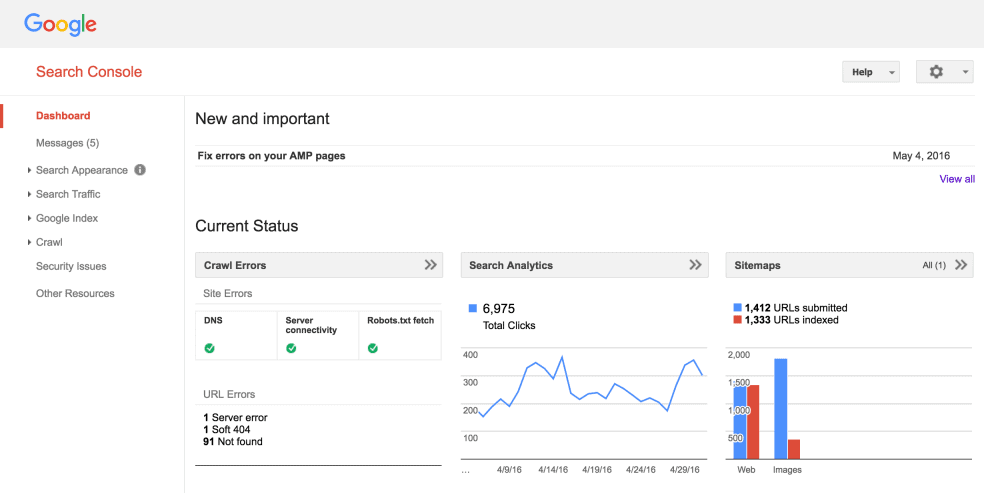Click the Google logo
Viewport: 984px width, 493px height.
click(60, 24)
